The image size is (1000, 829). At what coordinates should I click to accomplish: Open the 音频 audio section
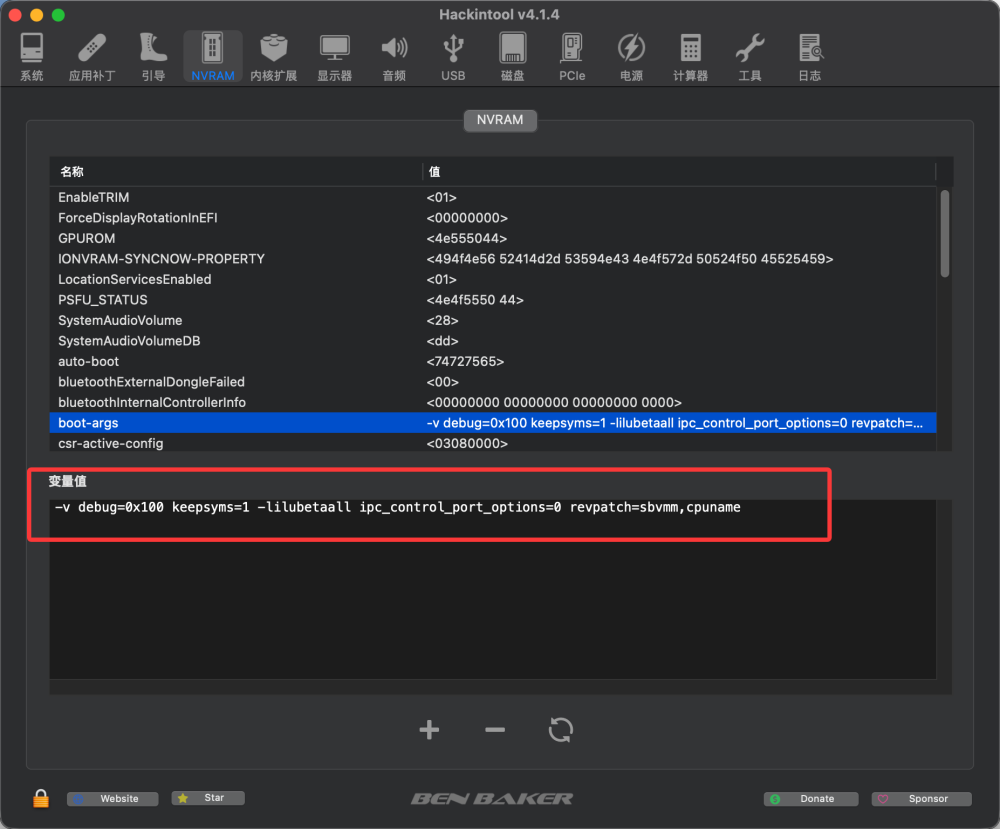tap(394, 57)
